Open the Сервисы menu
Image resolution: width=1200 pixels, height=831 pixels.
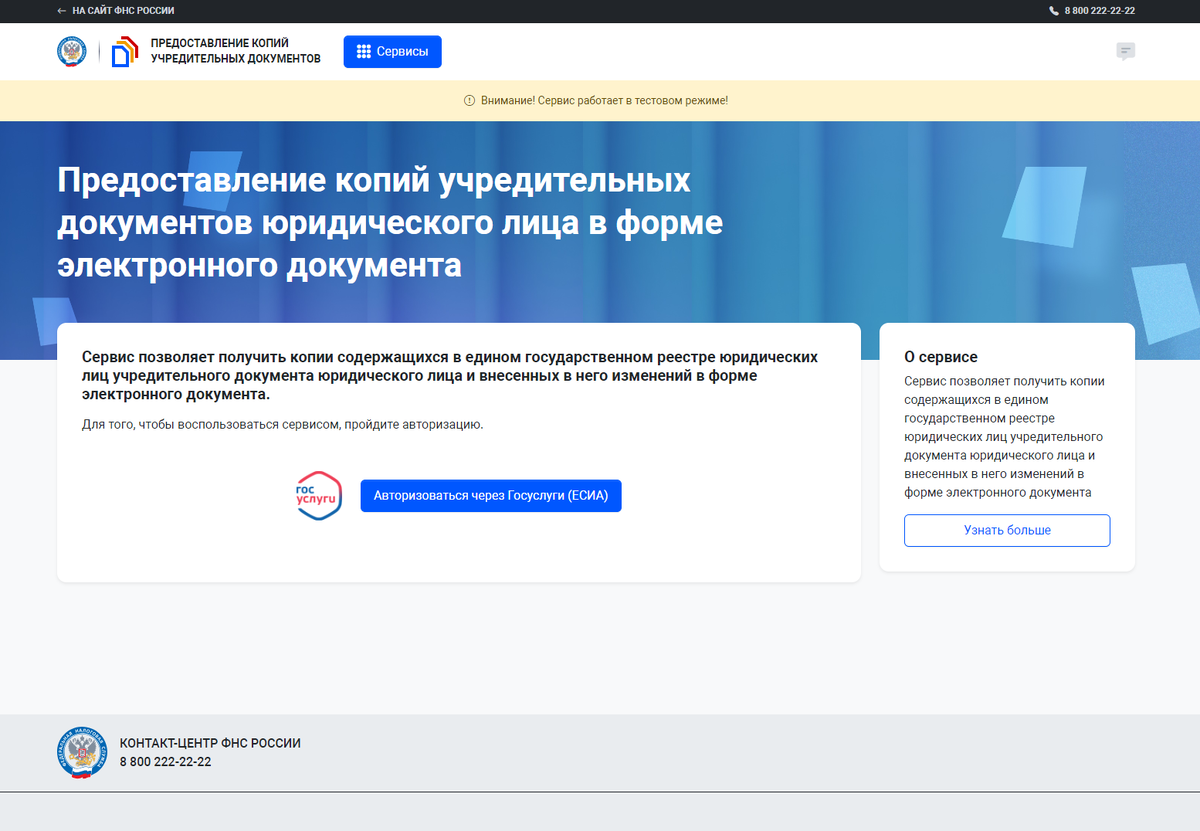tap(392, 51)
